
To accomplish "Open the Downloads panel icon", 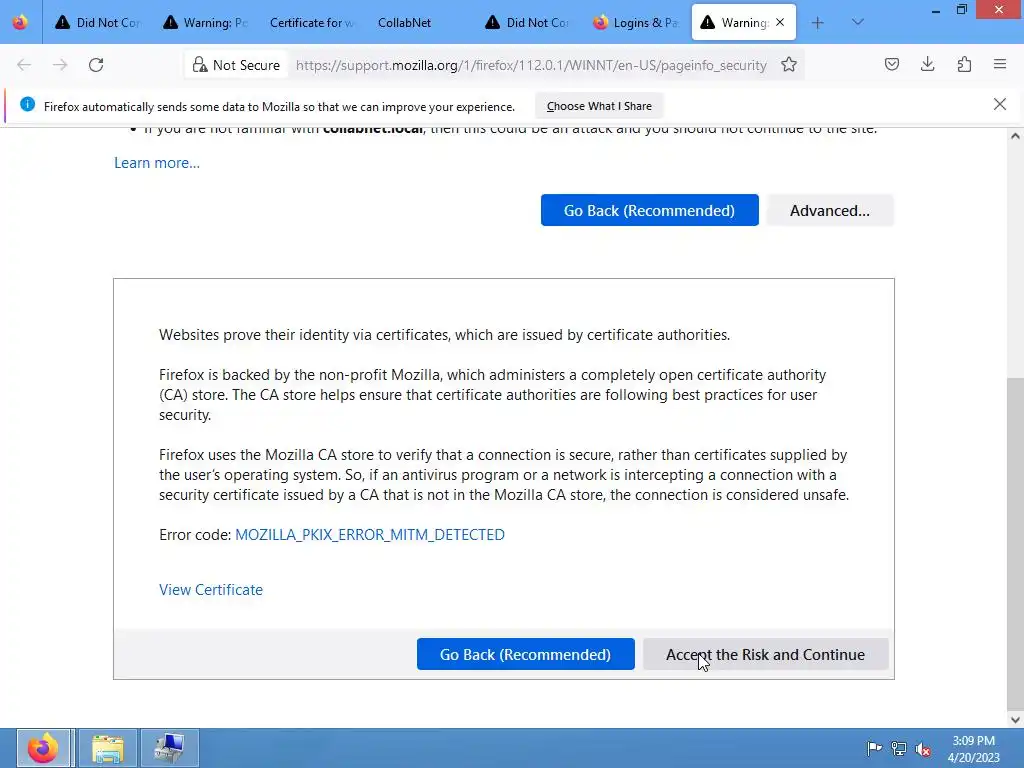I will click(927, 65).
